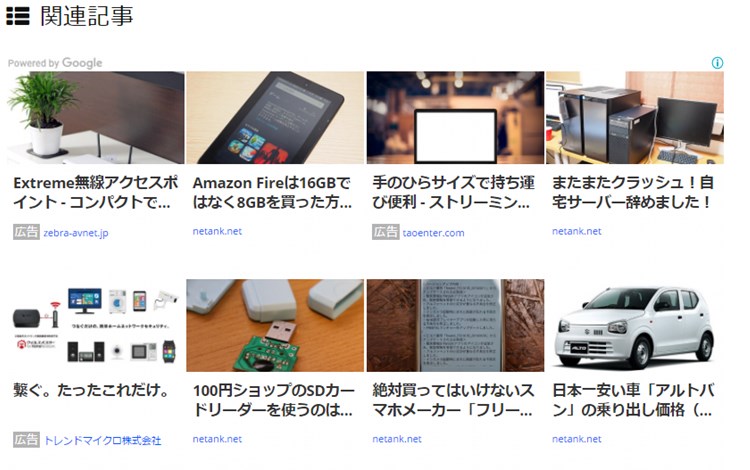750x470 pixels.
Task: Open the USB card reader circuit thumbnail
Action: (275, 326)
